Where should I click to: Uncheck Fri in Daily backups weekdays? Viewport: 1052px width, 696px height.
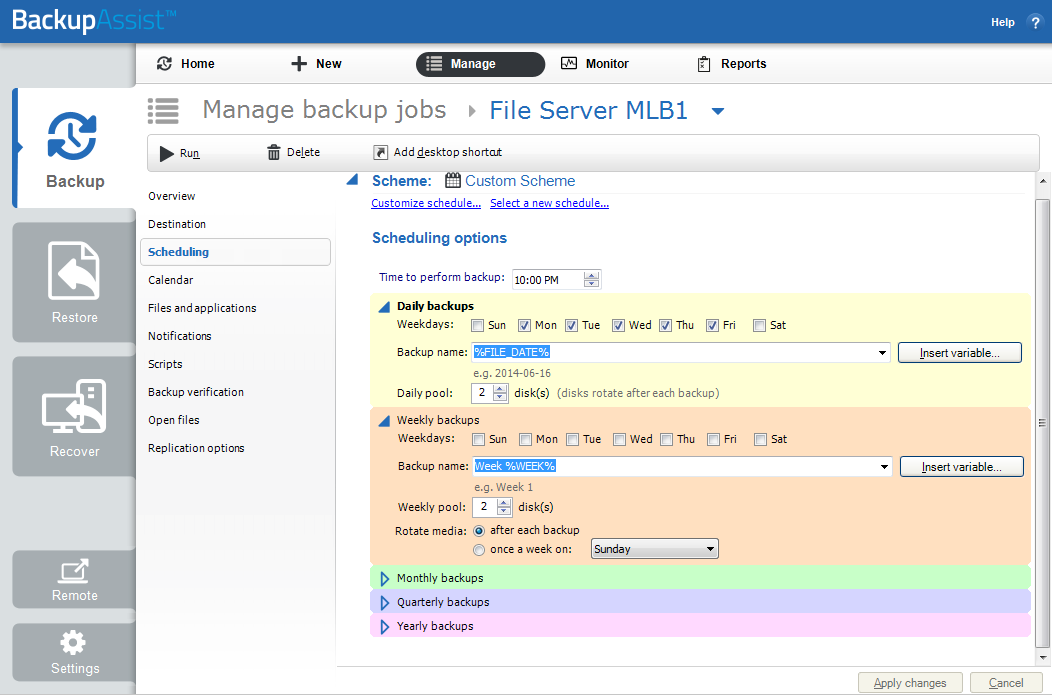coord(713,326)
